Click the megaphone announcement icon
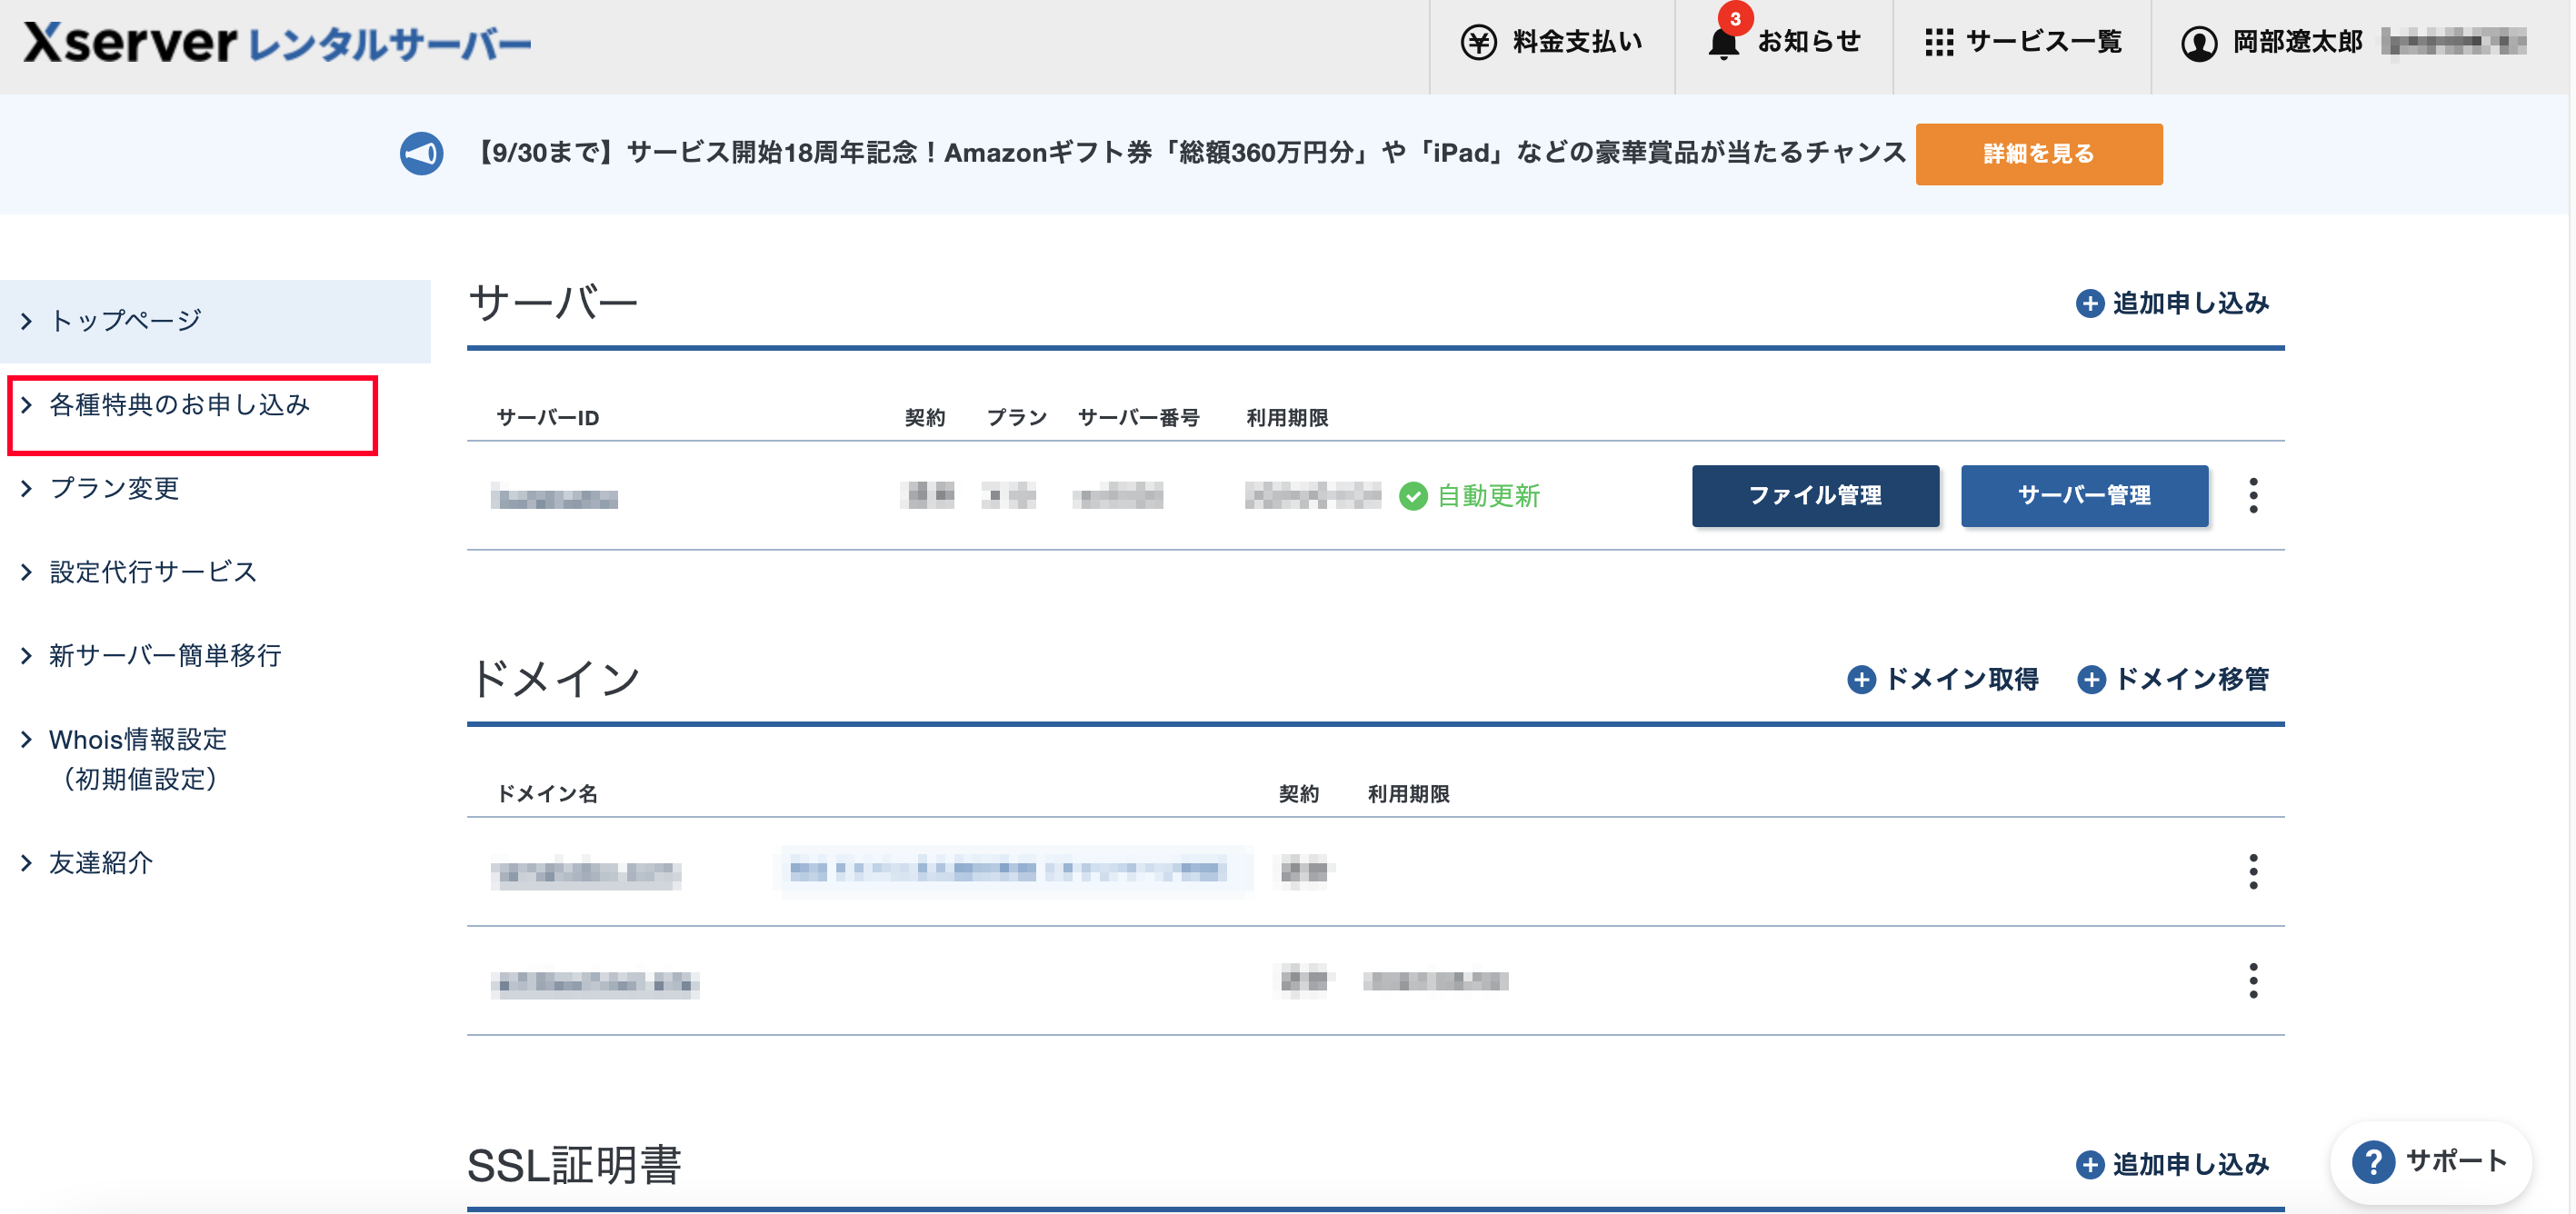This screenshot has height=1214, width=2576. point(421,153)
